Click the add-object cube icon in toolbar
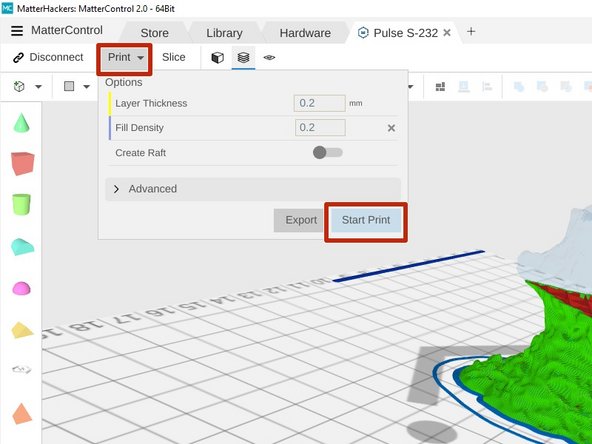Screen dimensions: 592x444 tap(19, 86)
